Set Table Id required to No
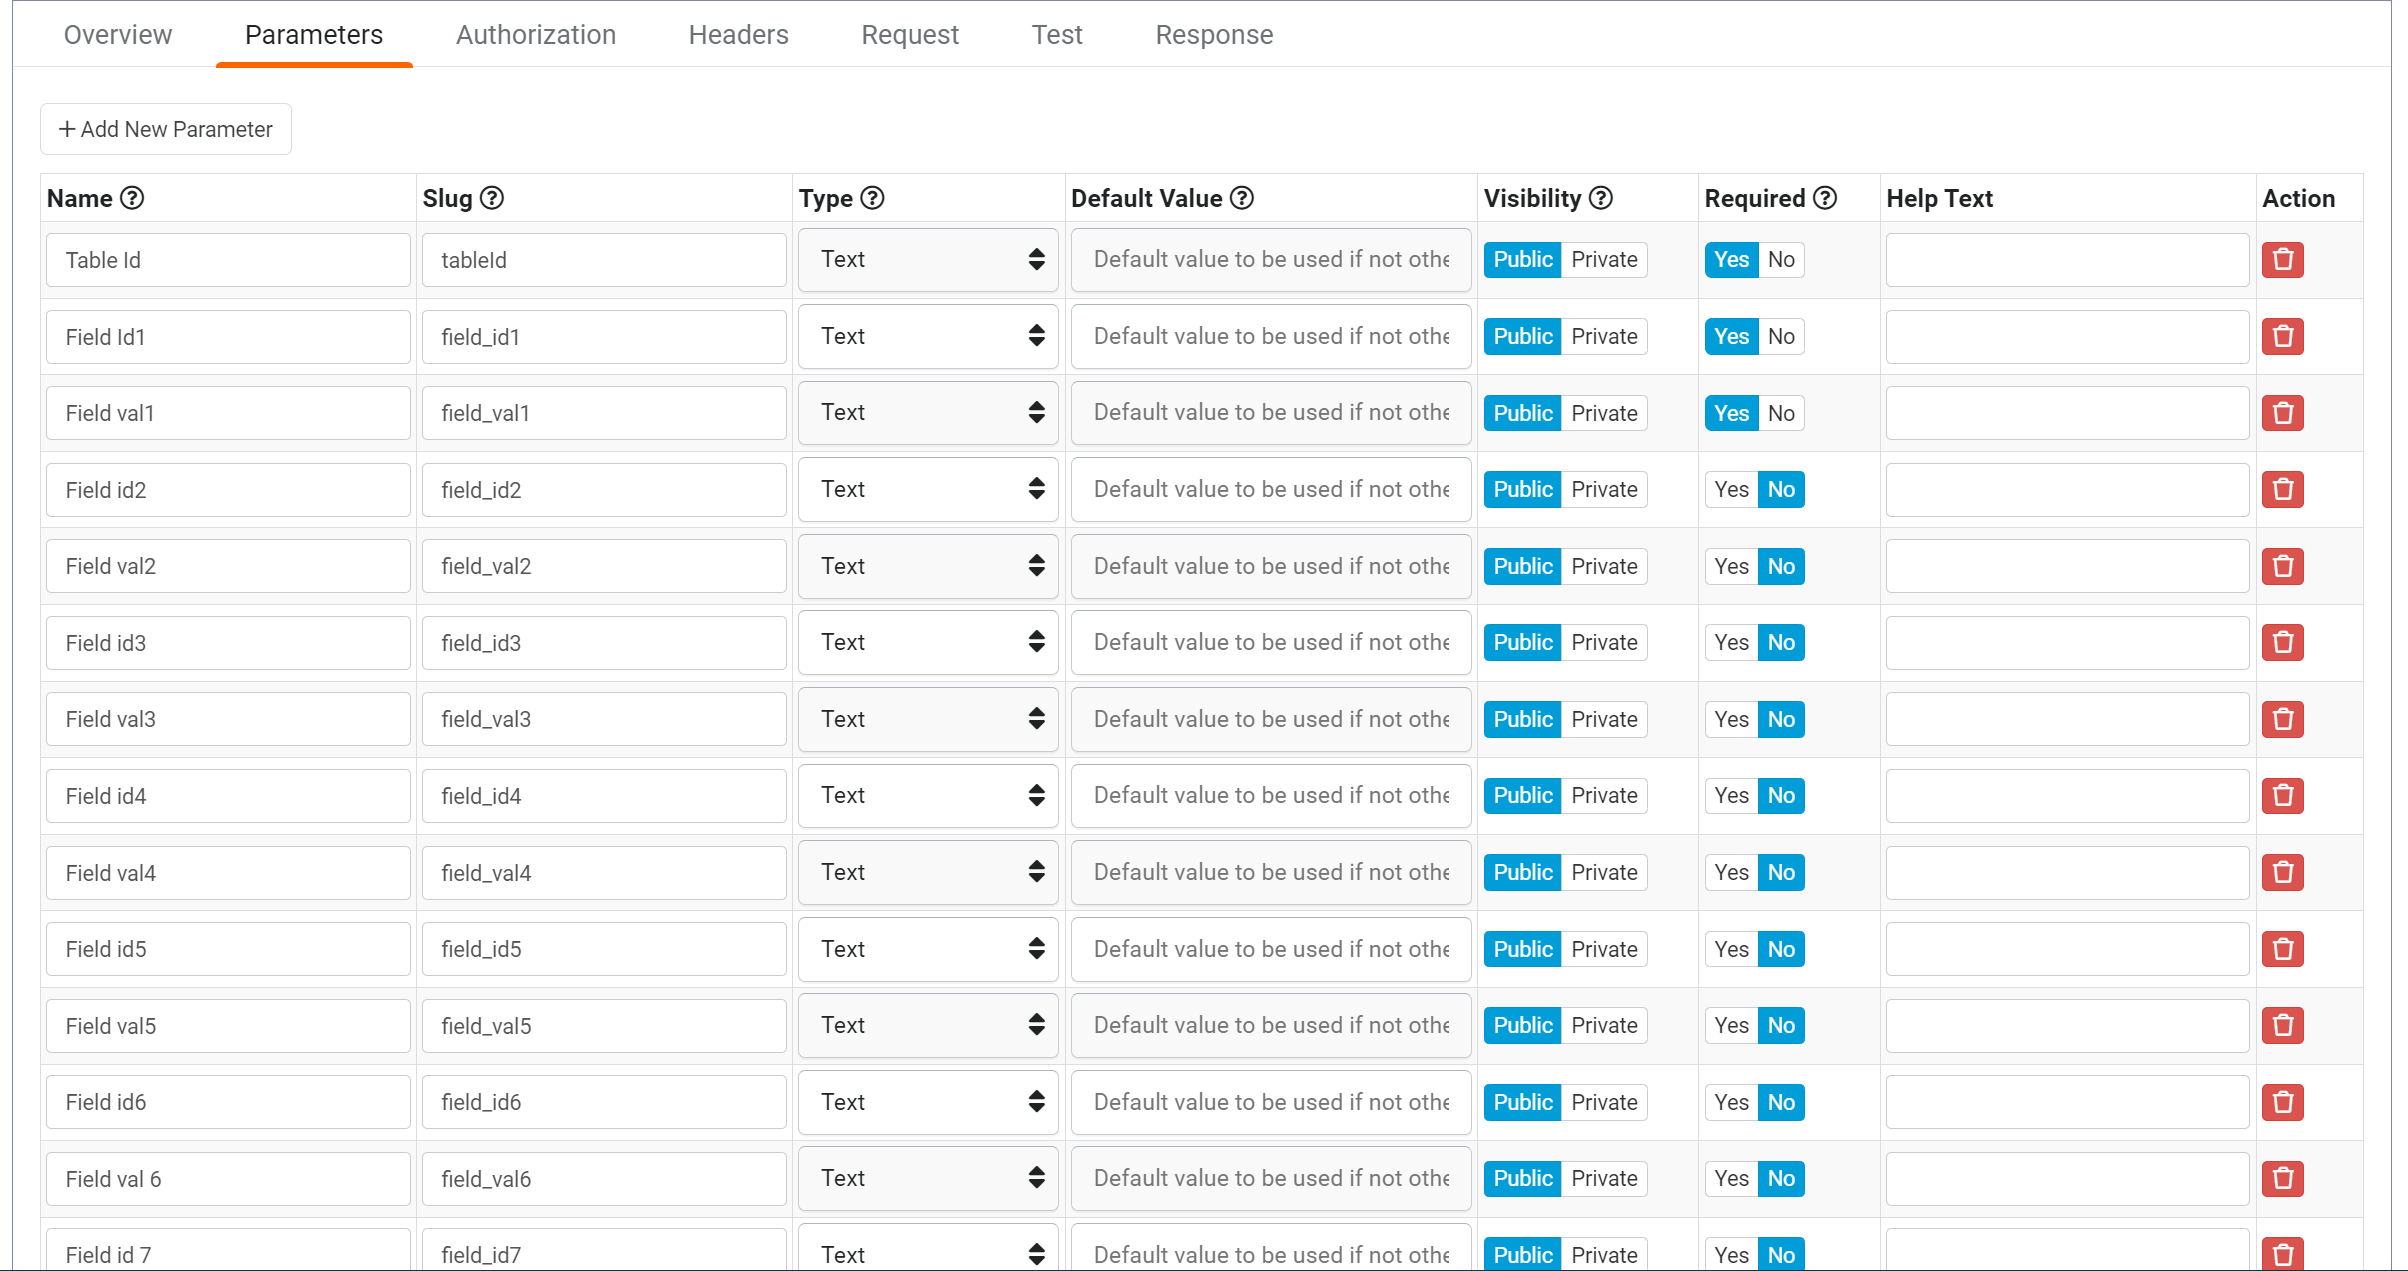Screen dimensions: 2408x1271 pyautogui.click(x=1780, y=259)
